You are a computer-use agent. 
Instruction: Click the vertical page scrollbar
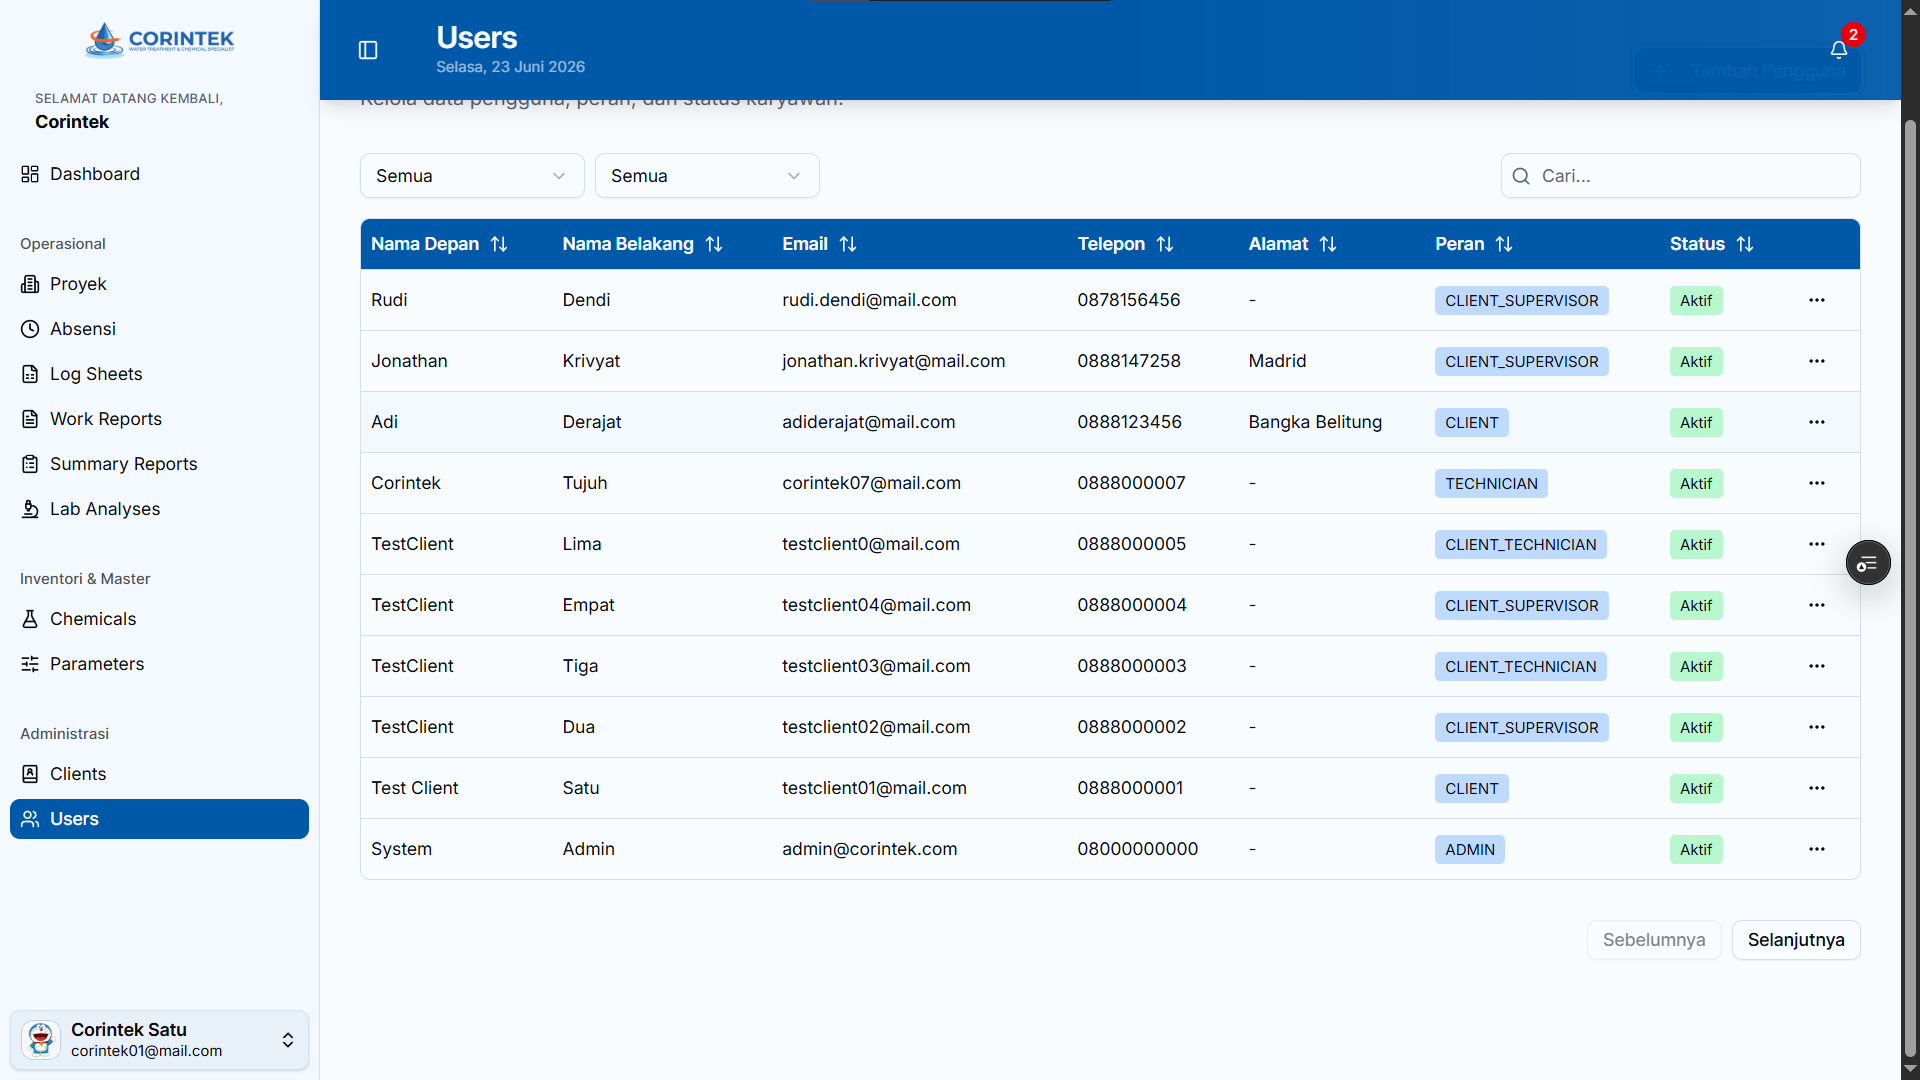(x=1910, y=588)
